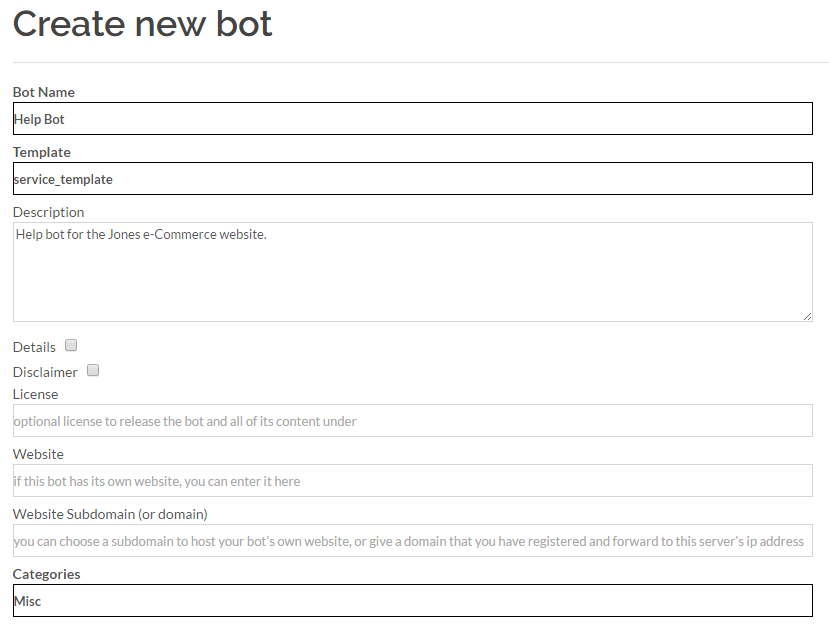Focus the Website Subdomain input field
Viewport: 829px width, 625px height.
(x=412, y=541)
